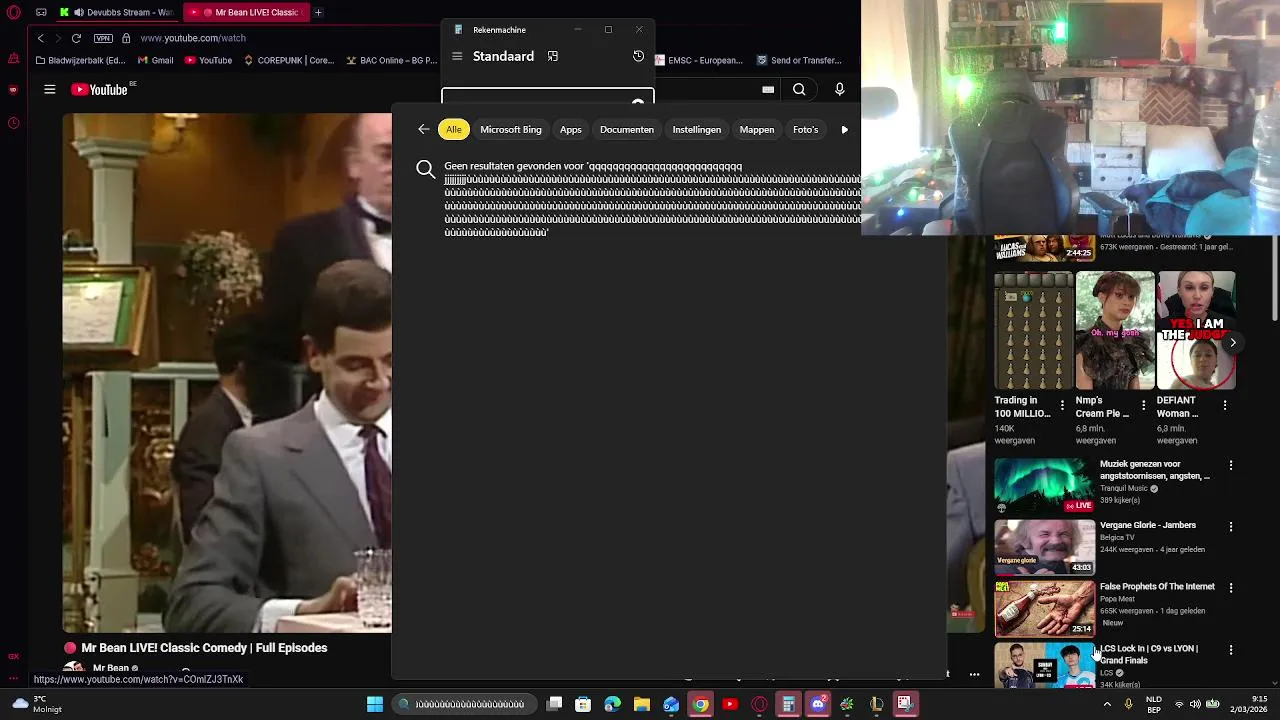Open the Gmail bookmark
The width and height of the screenshot is (1280, 720).
pyautogui.click(x=155, y=60)
